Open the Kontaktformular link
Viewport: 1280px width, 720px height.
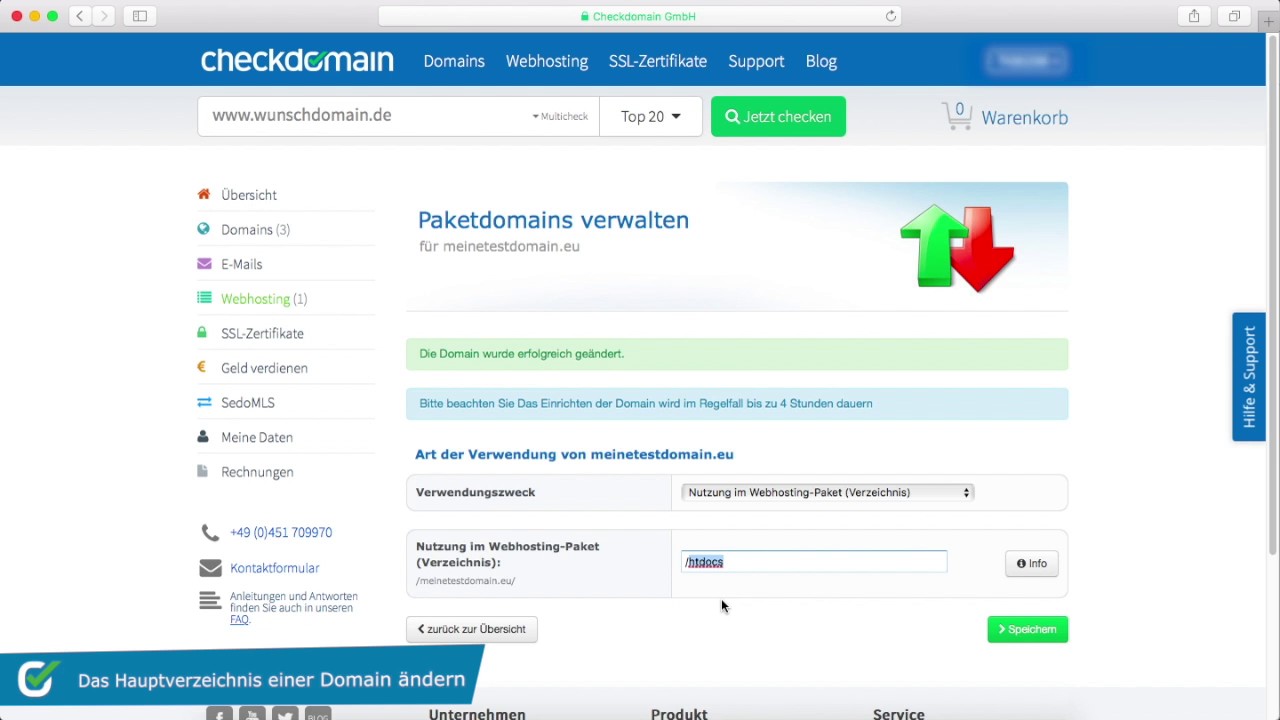click(x=274, y=568)
